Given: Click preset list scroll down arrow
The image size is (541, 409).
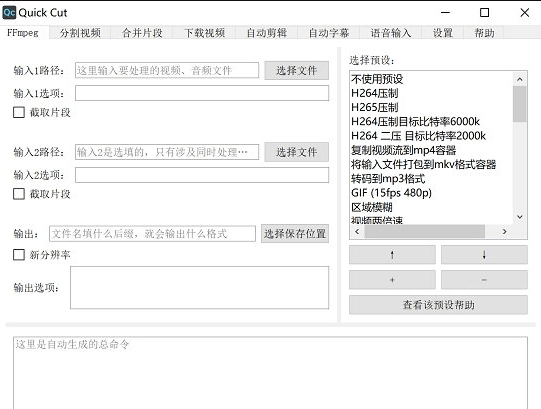Looking at the screenshot, I should tap(520, 217).
